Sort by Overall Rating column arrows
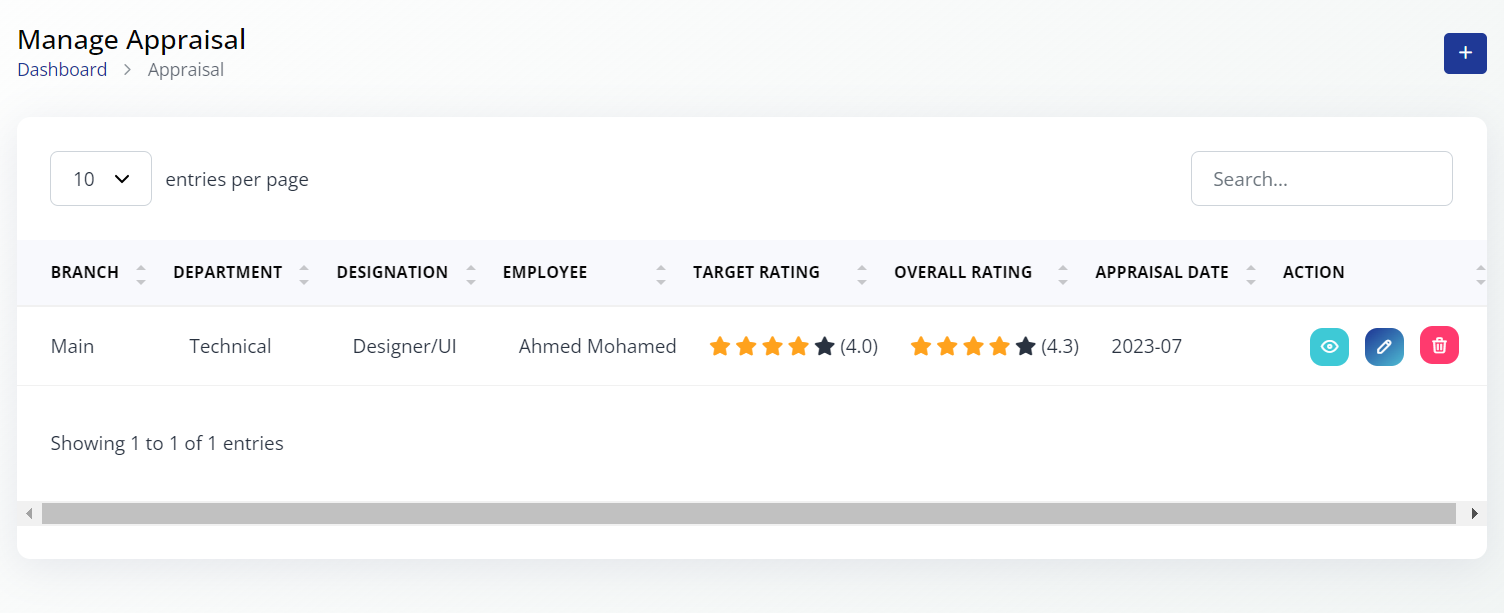1504x613 pixels. [x=1063, y=273]
